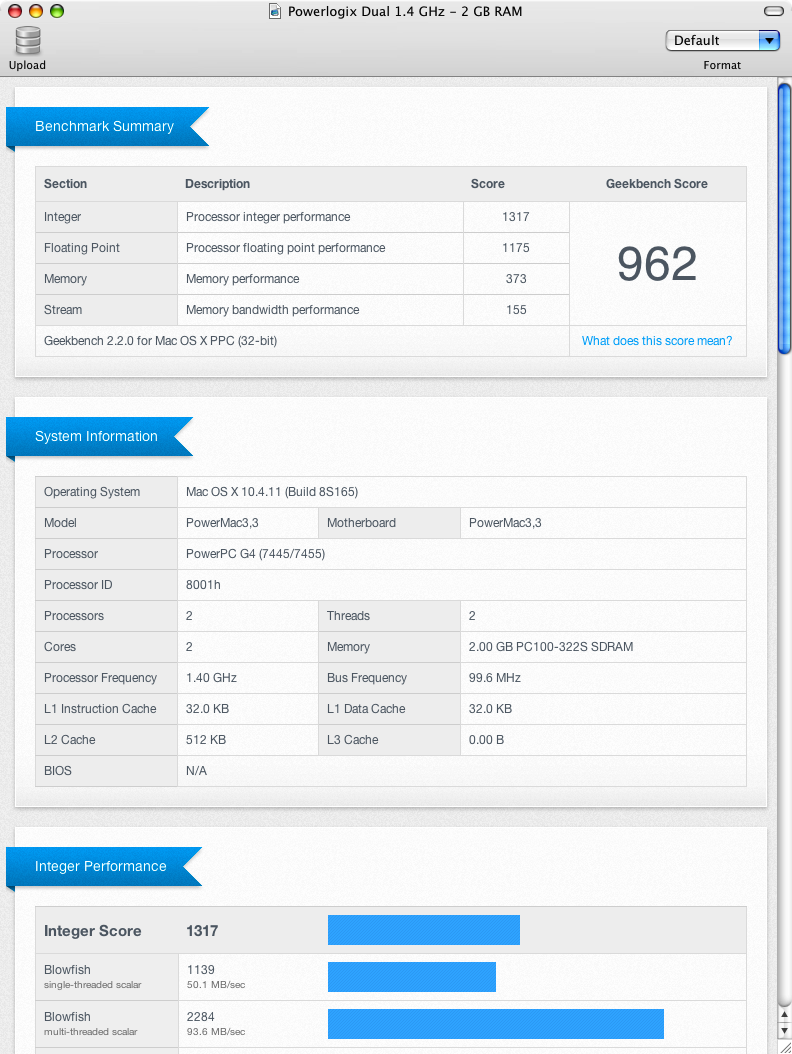This screenshot has height=1054, width=792.
Task: Click the Stream score 155
Action: (516, 310)
